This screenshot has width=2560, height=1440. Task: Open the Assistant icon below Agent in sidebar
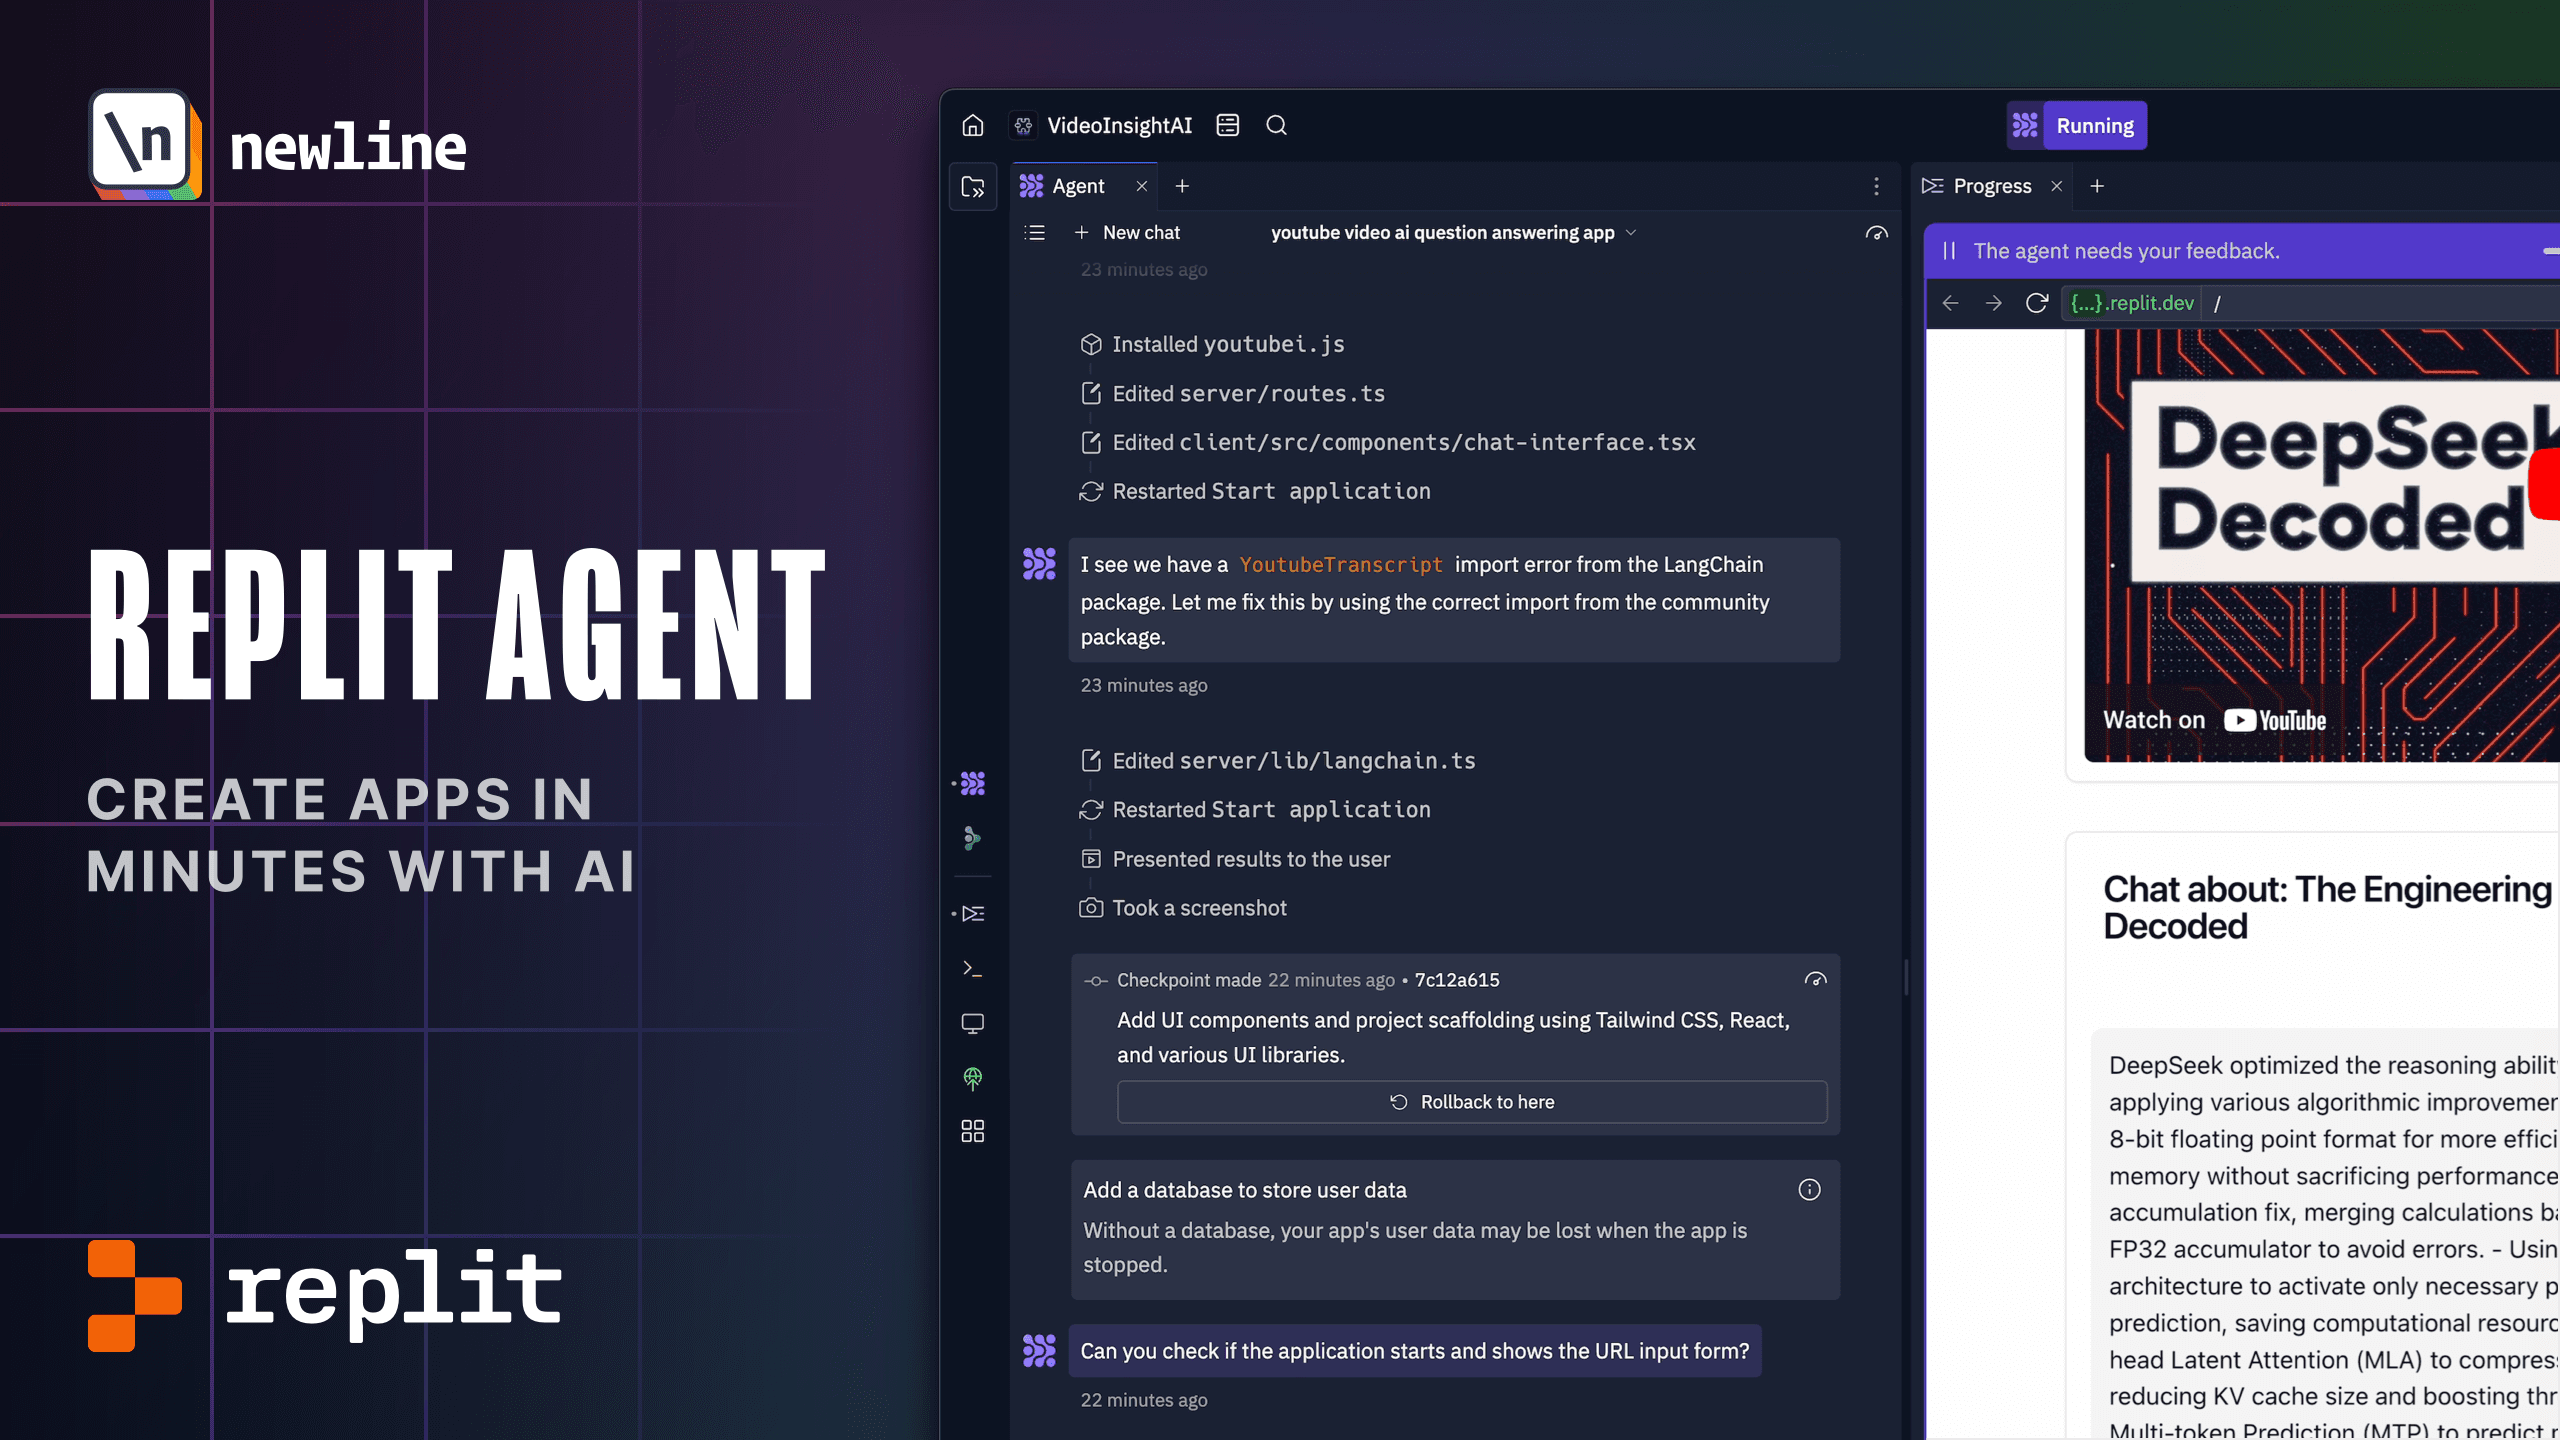973,838
